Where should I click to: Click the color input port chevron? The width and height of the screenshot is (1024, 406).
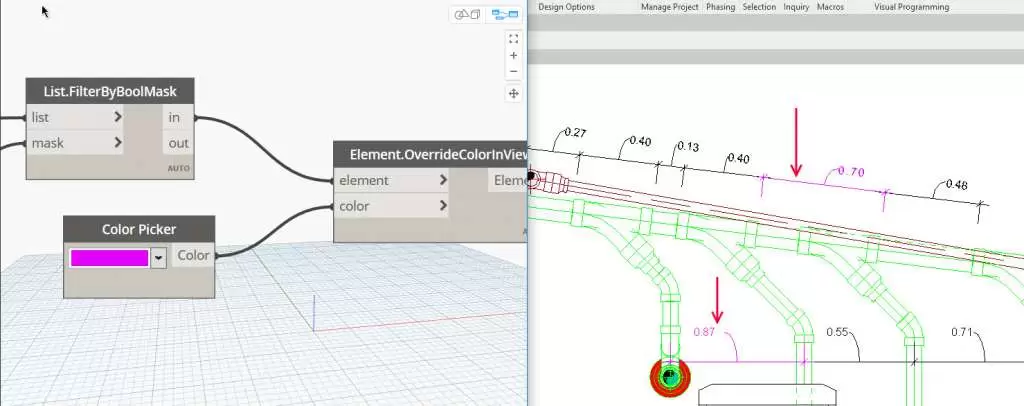(x=443, y=206)
